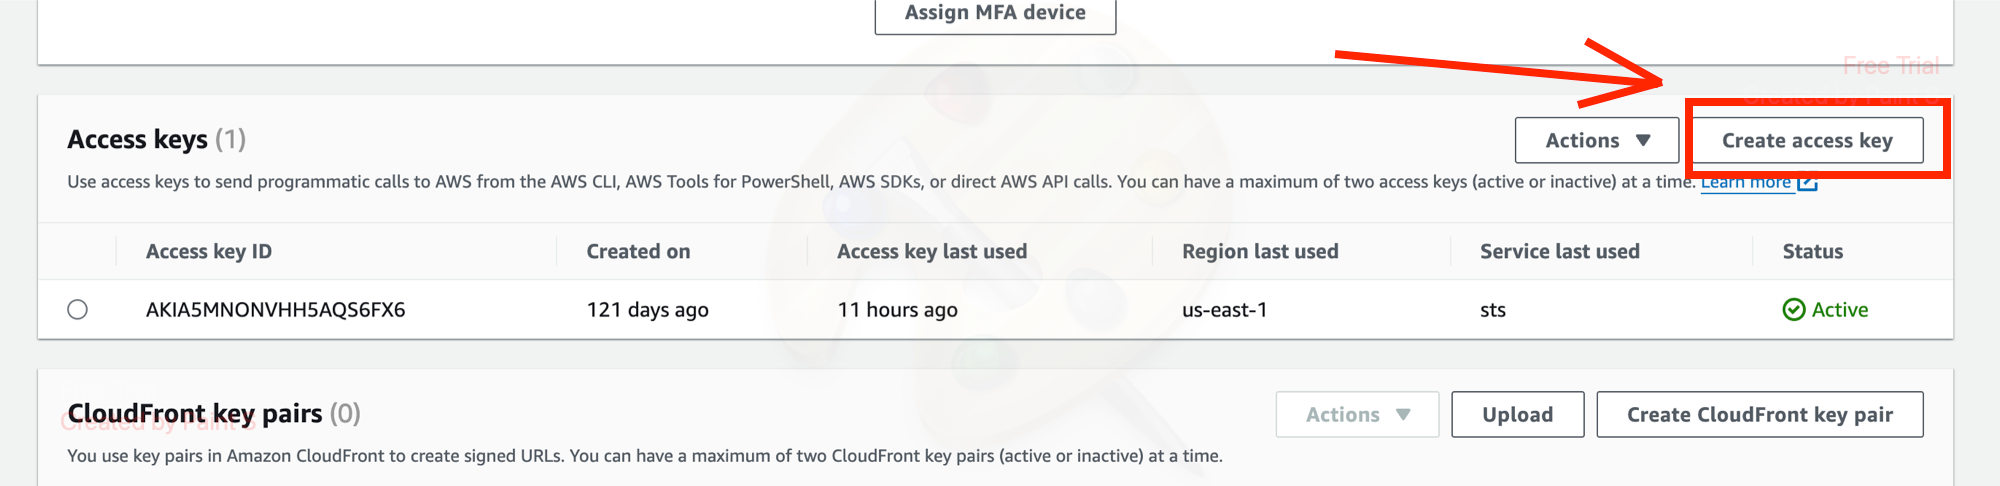Select the radio button for key AKIA5MNONVHH5AQS6FX6
Image resolution: width=2000 pixels, height=486 pixels.
77,310
